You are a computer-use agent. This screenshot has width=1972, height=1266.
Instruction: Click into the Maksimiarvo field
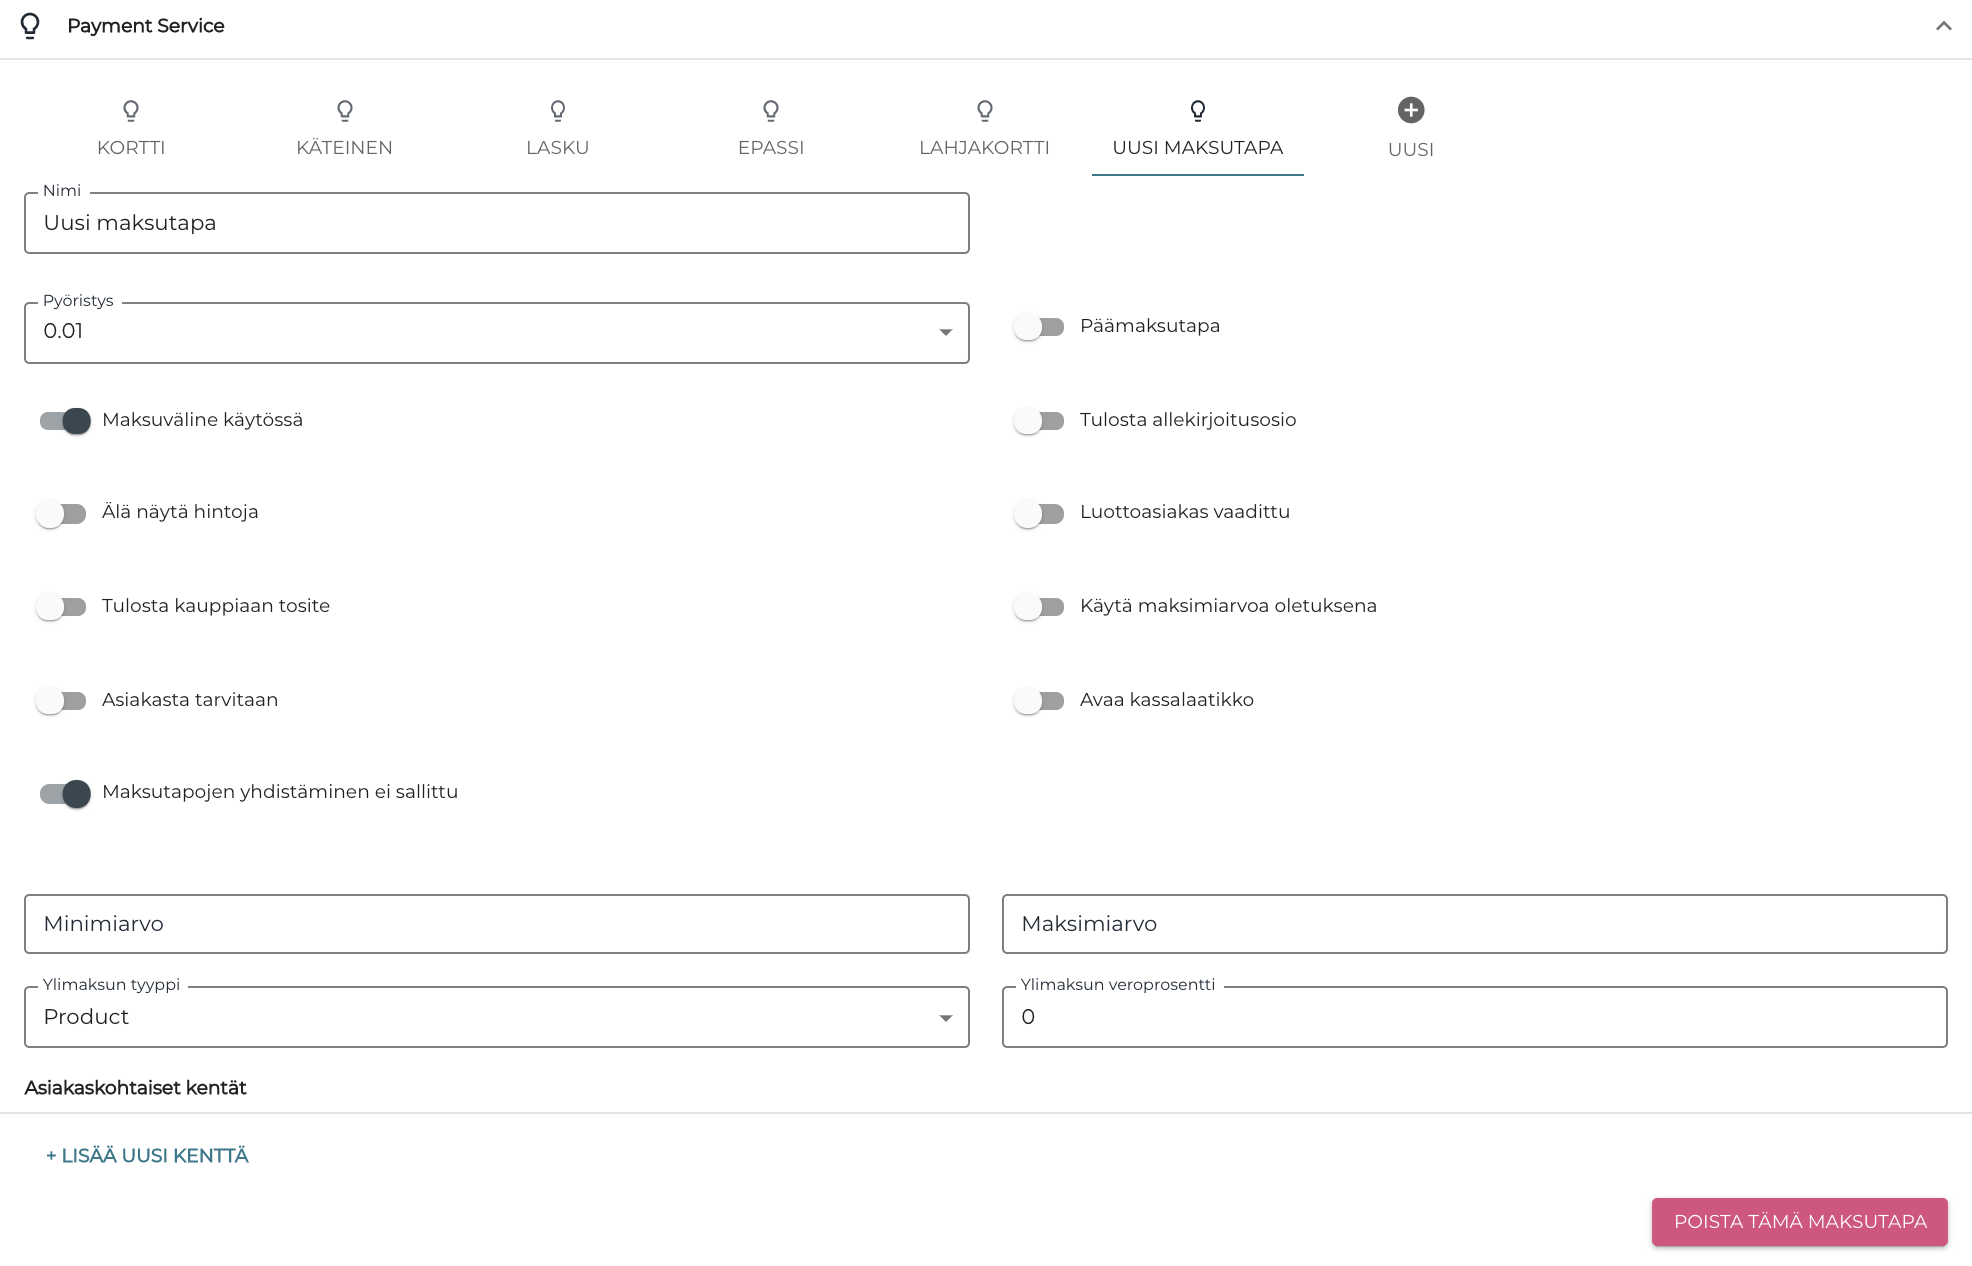tap(1474, 924)
